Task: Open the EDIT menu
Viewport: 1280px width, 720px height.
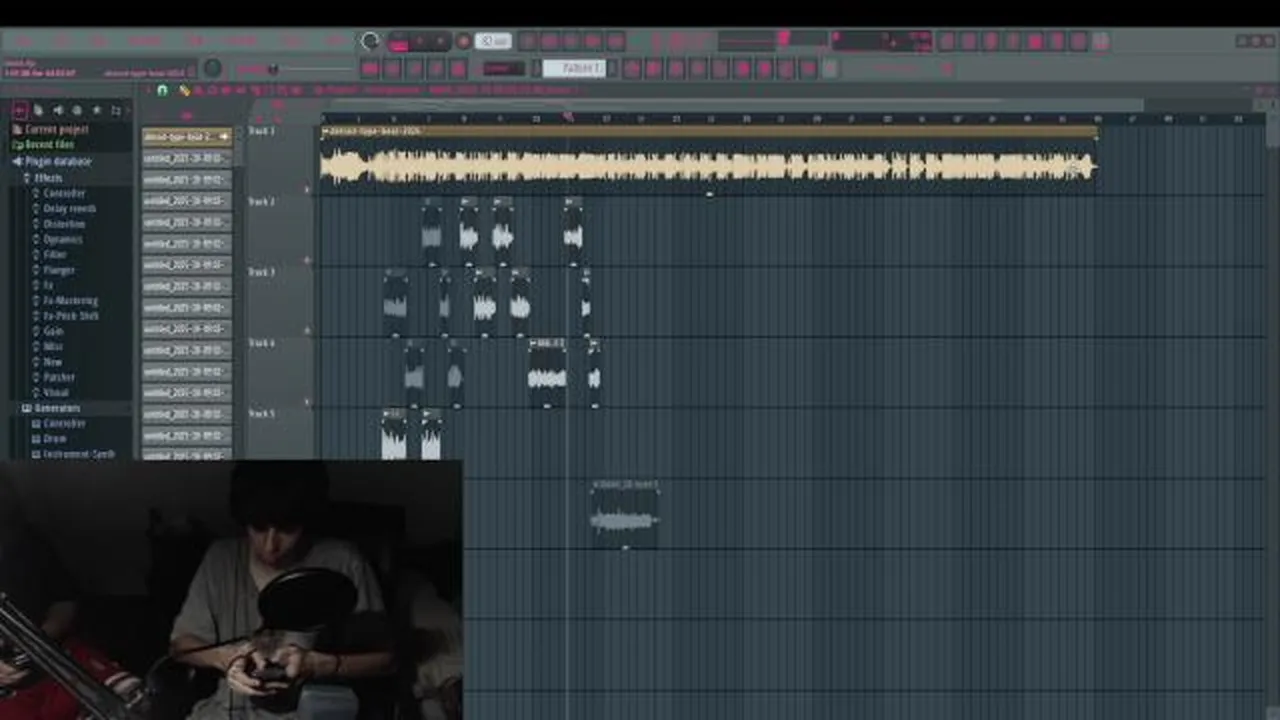Action: [x=60, y=41]
